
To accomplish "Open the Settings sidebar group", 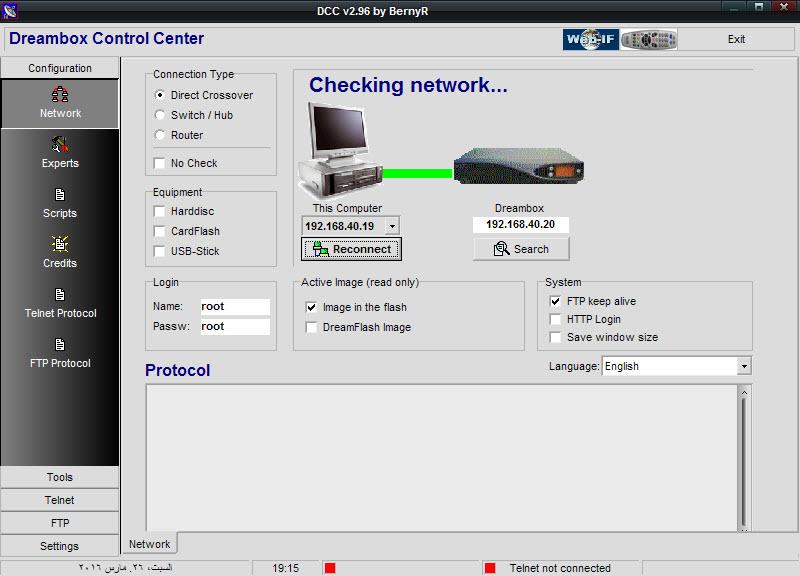I will (x=60, y=546).
